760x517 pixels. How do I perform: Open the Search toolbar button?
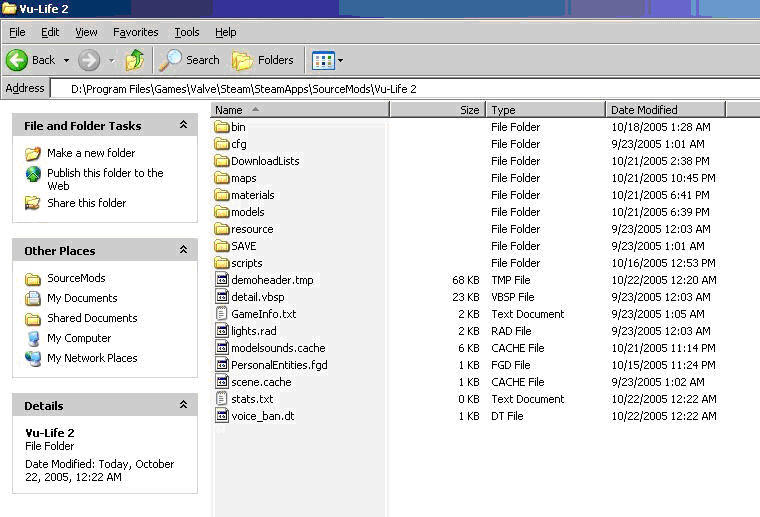(x=190, y=60)
